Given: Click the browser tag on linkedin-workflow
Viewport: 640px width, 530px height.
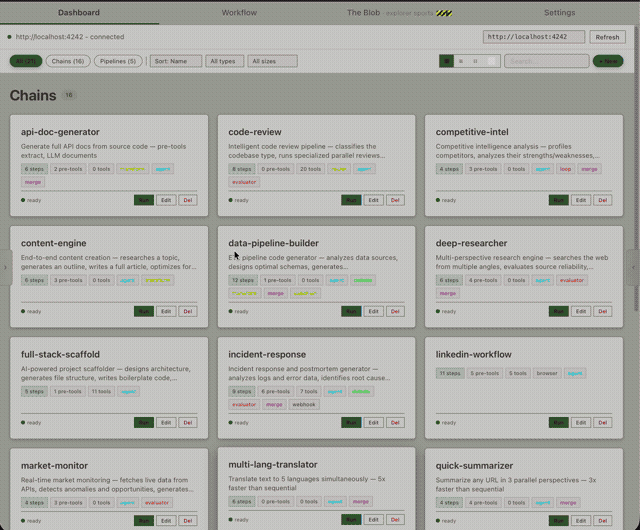Looking at the screenshot, I should coord(547,373).
